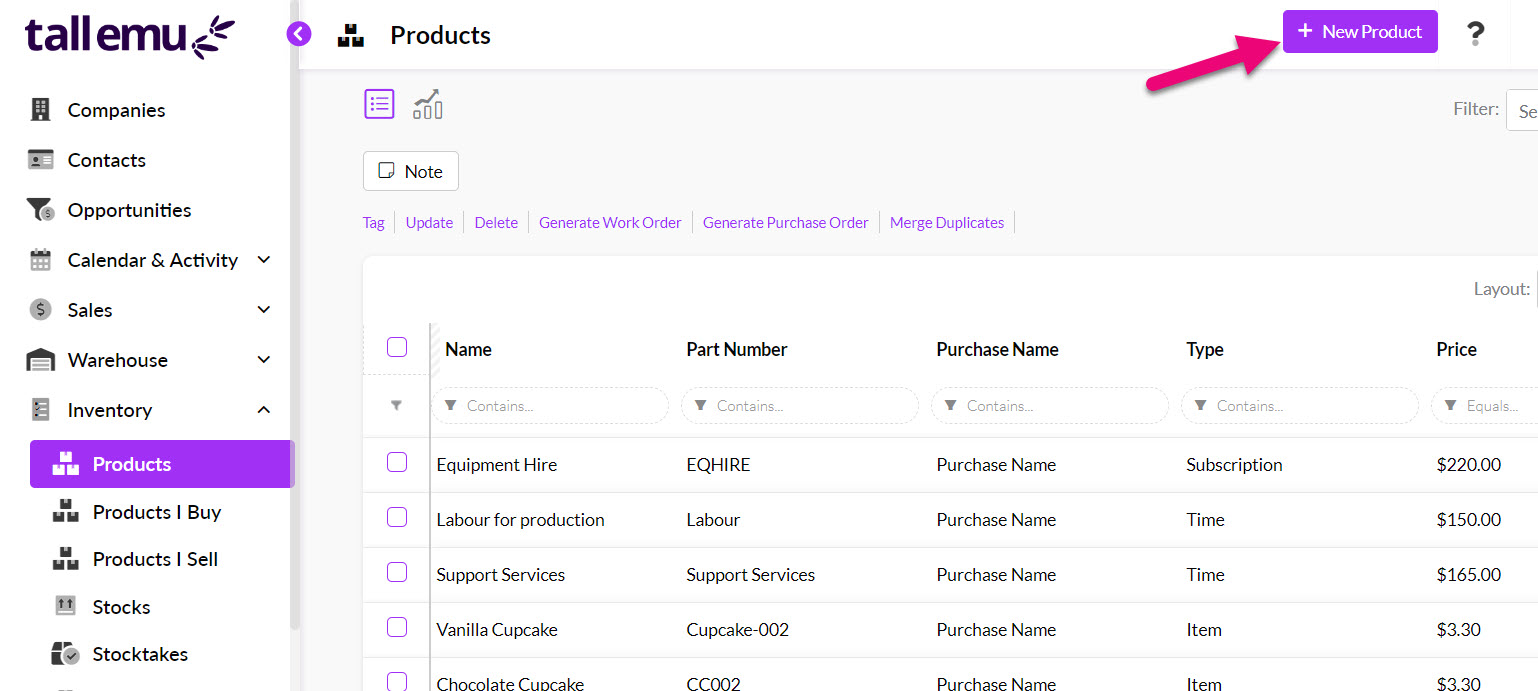The height and width of the screenshot is (691, 1538).
Task: Click the New Product button
Action: click(x=1360, y=31)
